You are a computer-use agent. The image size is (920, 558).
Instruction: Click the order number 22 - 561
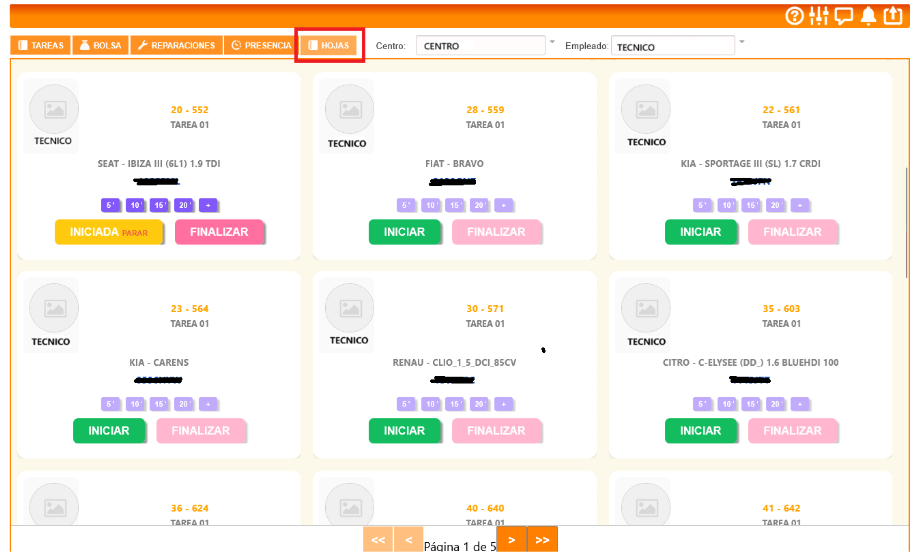781,110
